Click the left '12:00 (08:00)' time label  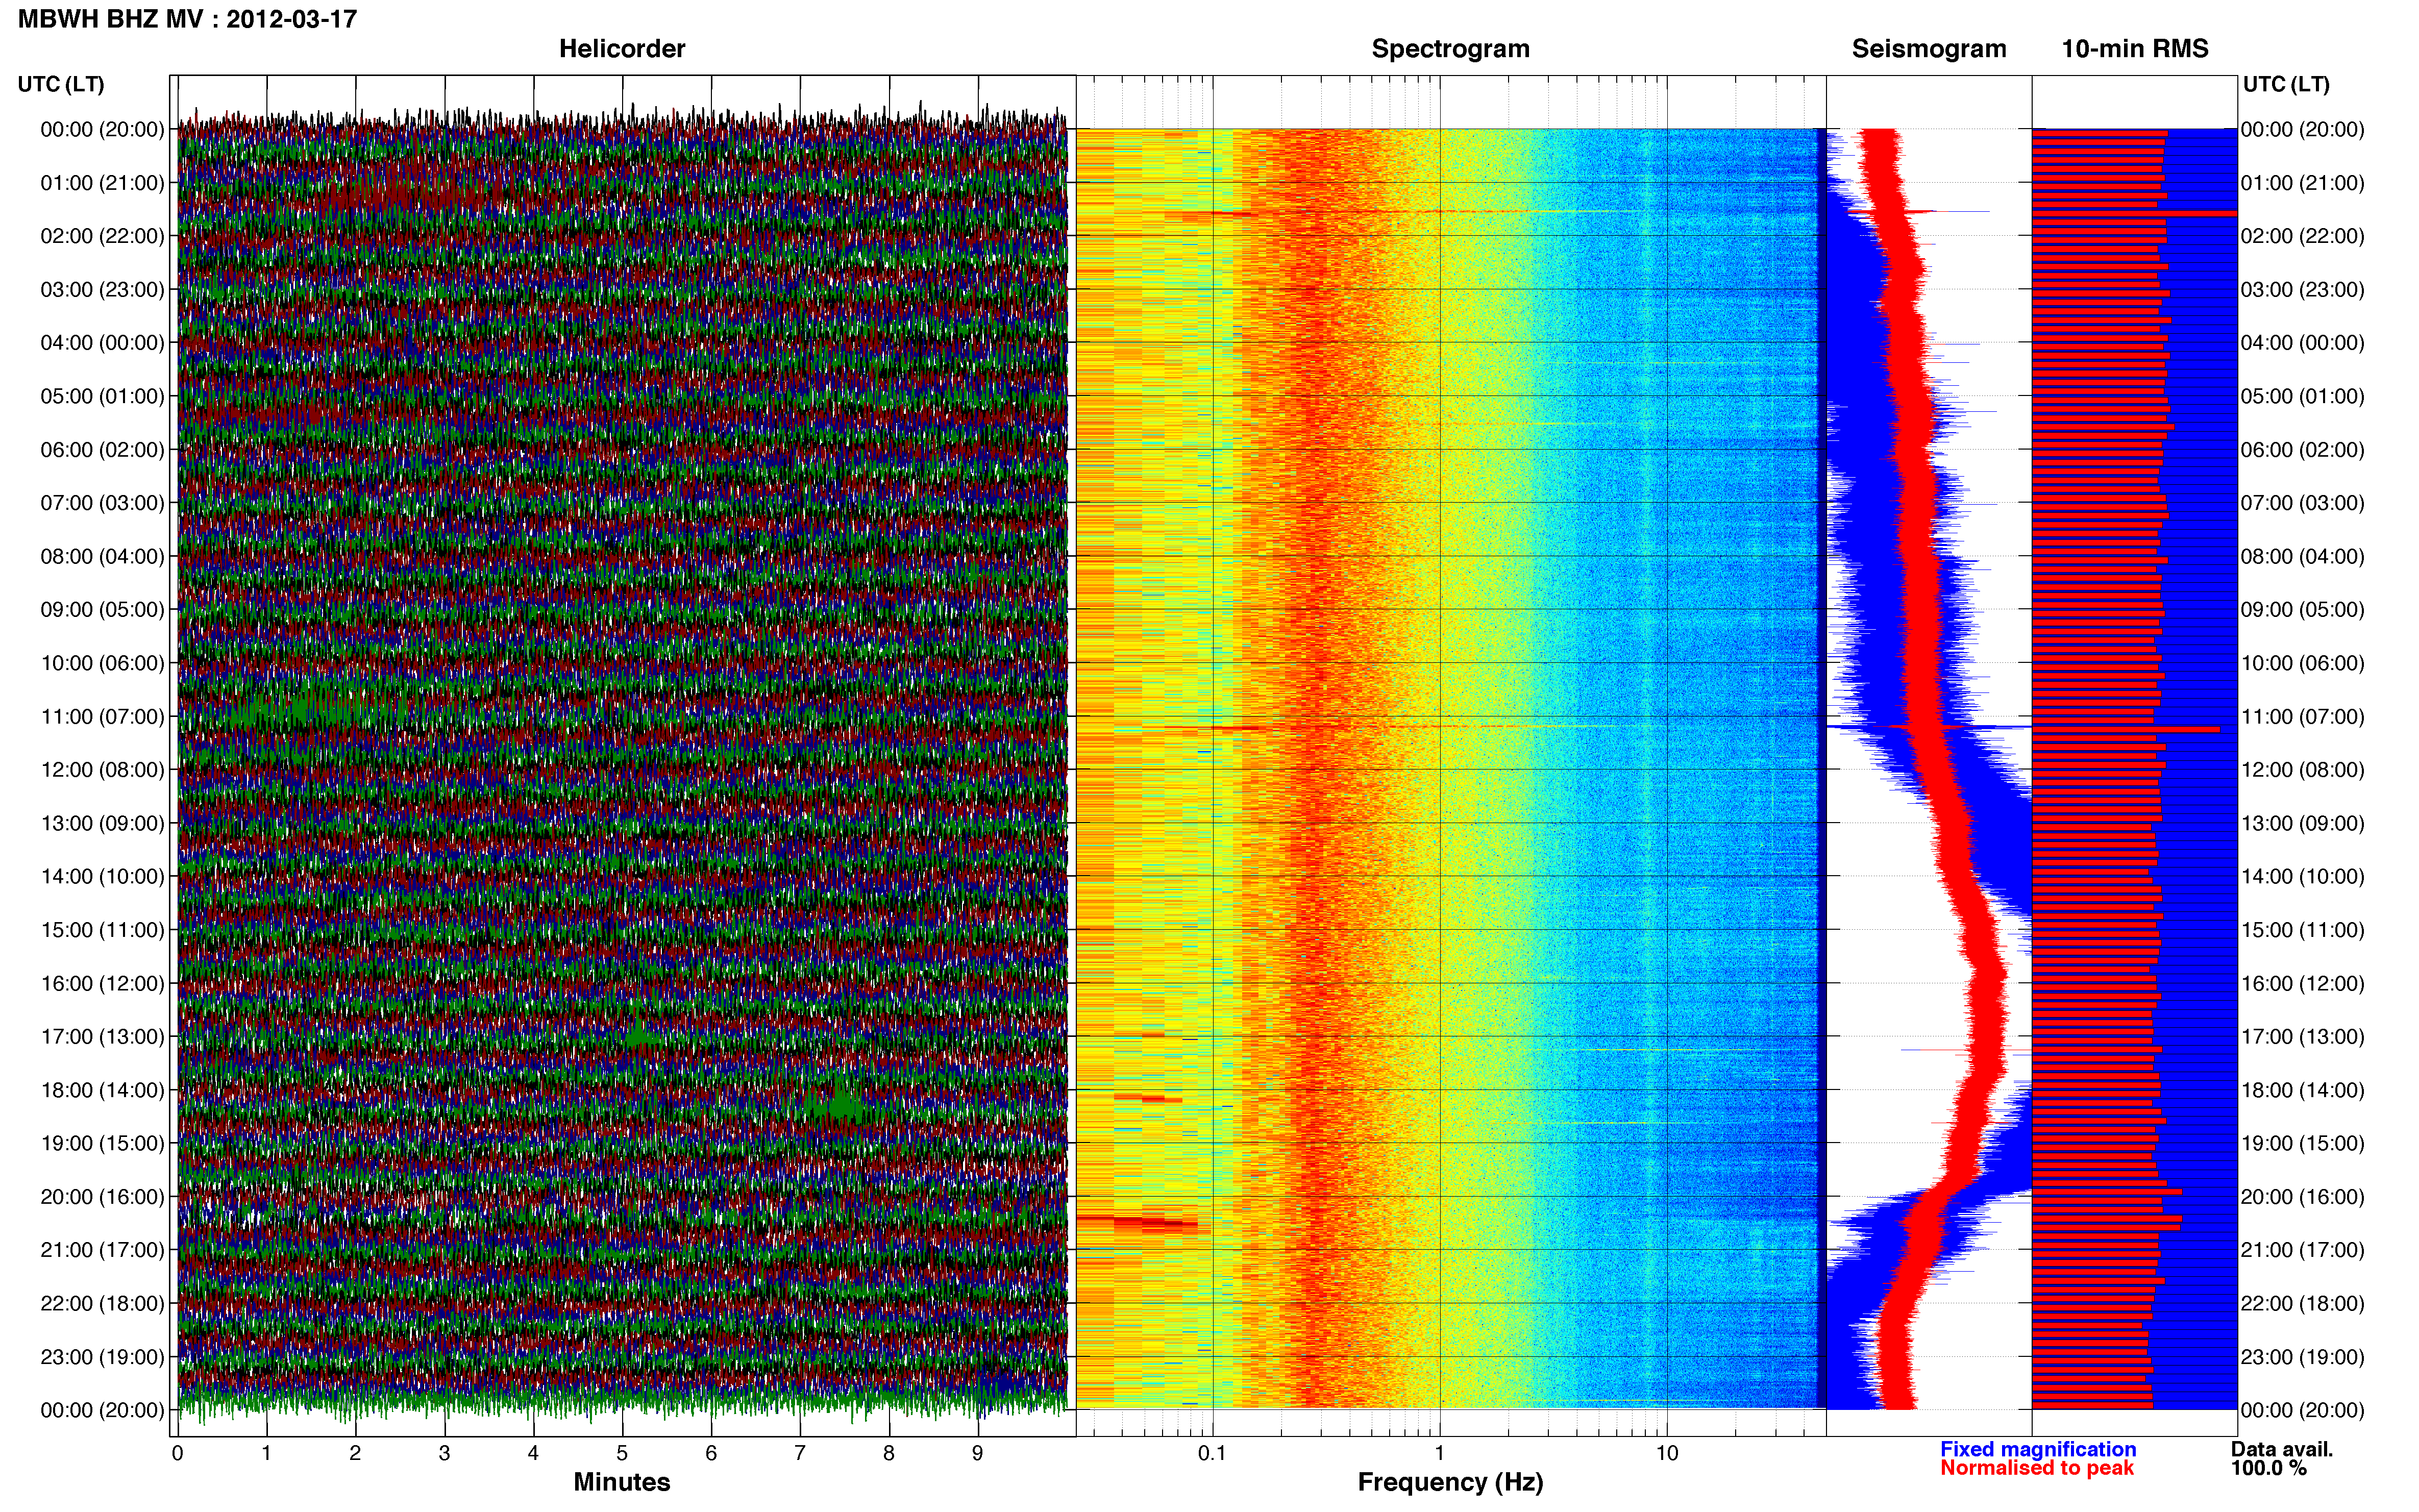(102, 770)
